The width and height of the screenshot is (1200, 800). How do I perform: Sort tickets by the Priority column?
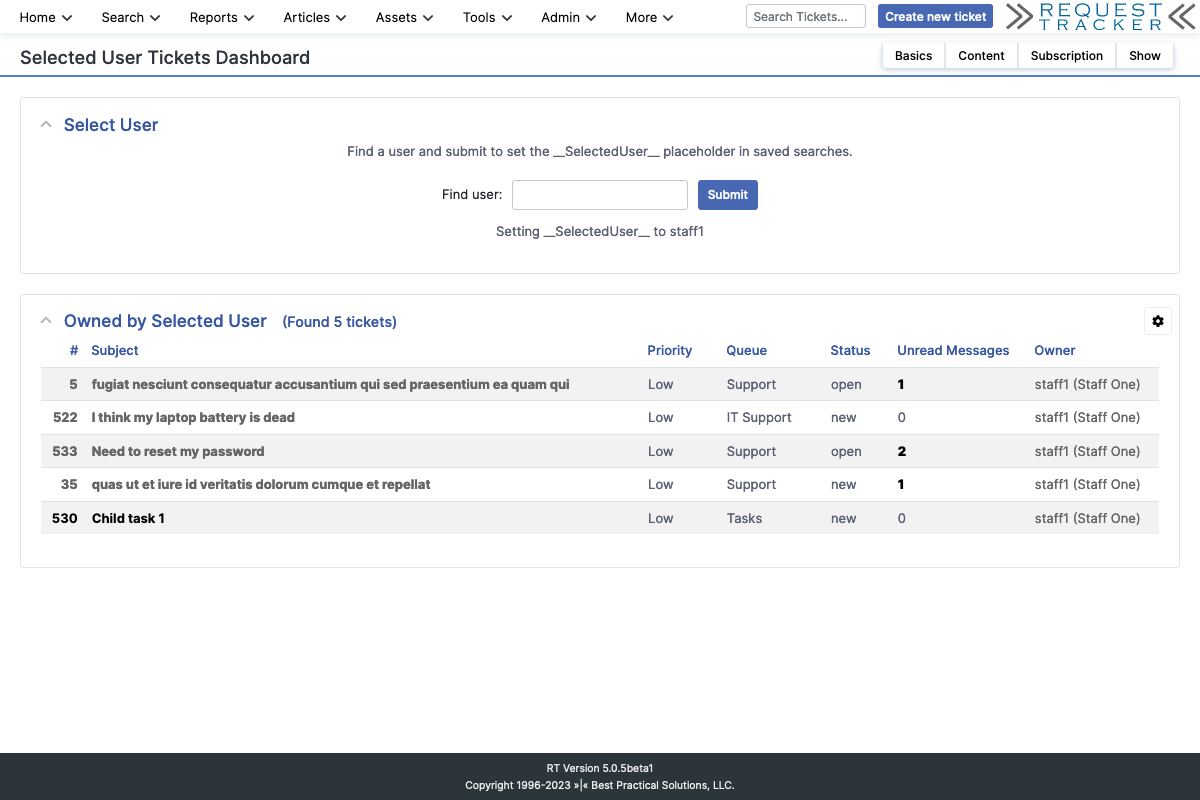669,350
